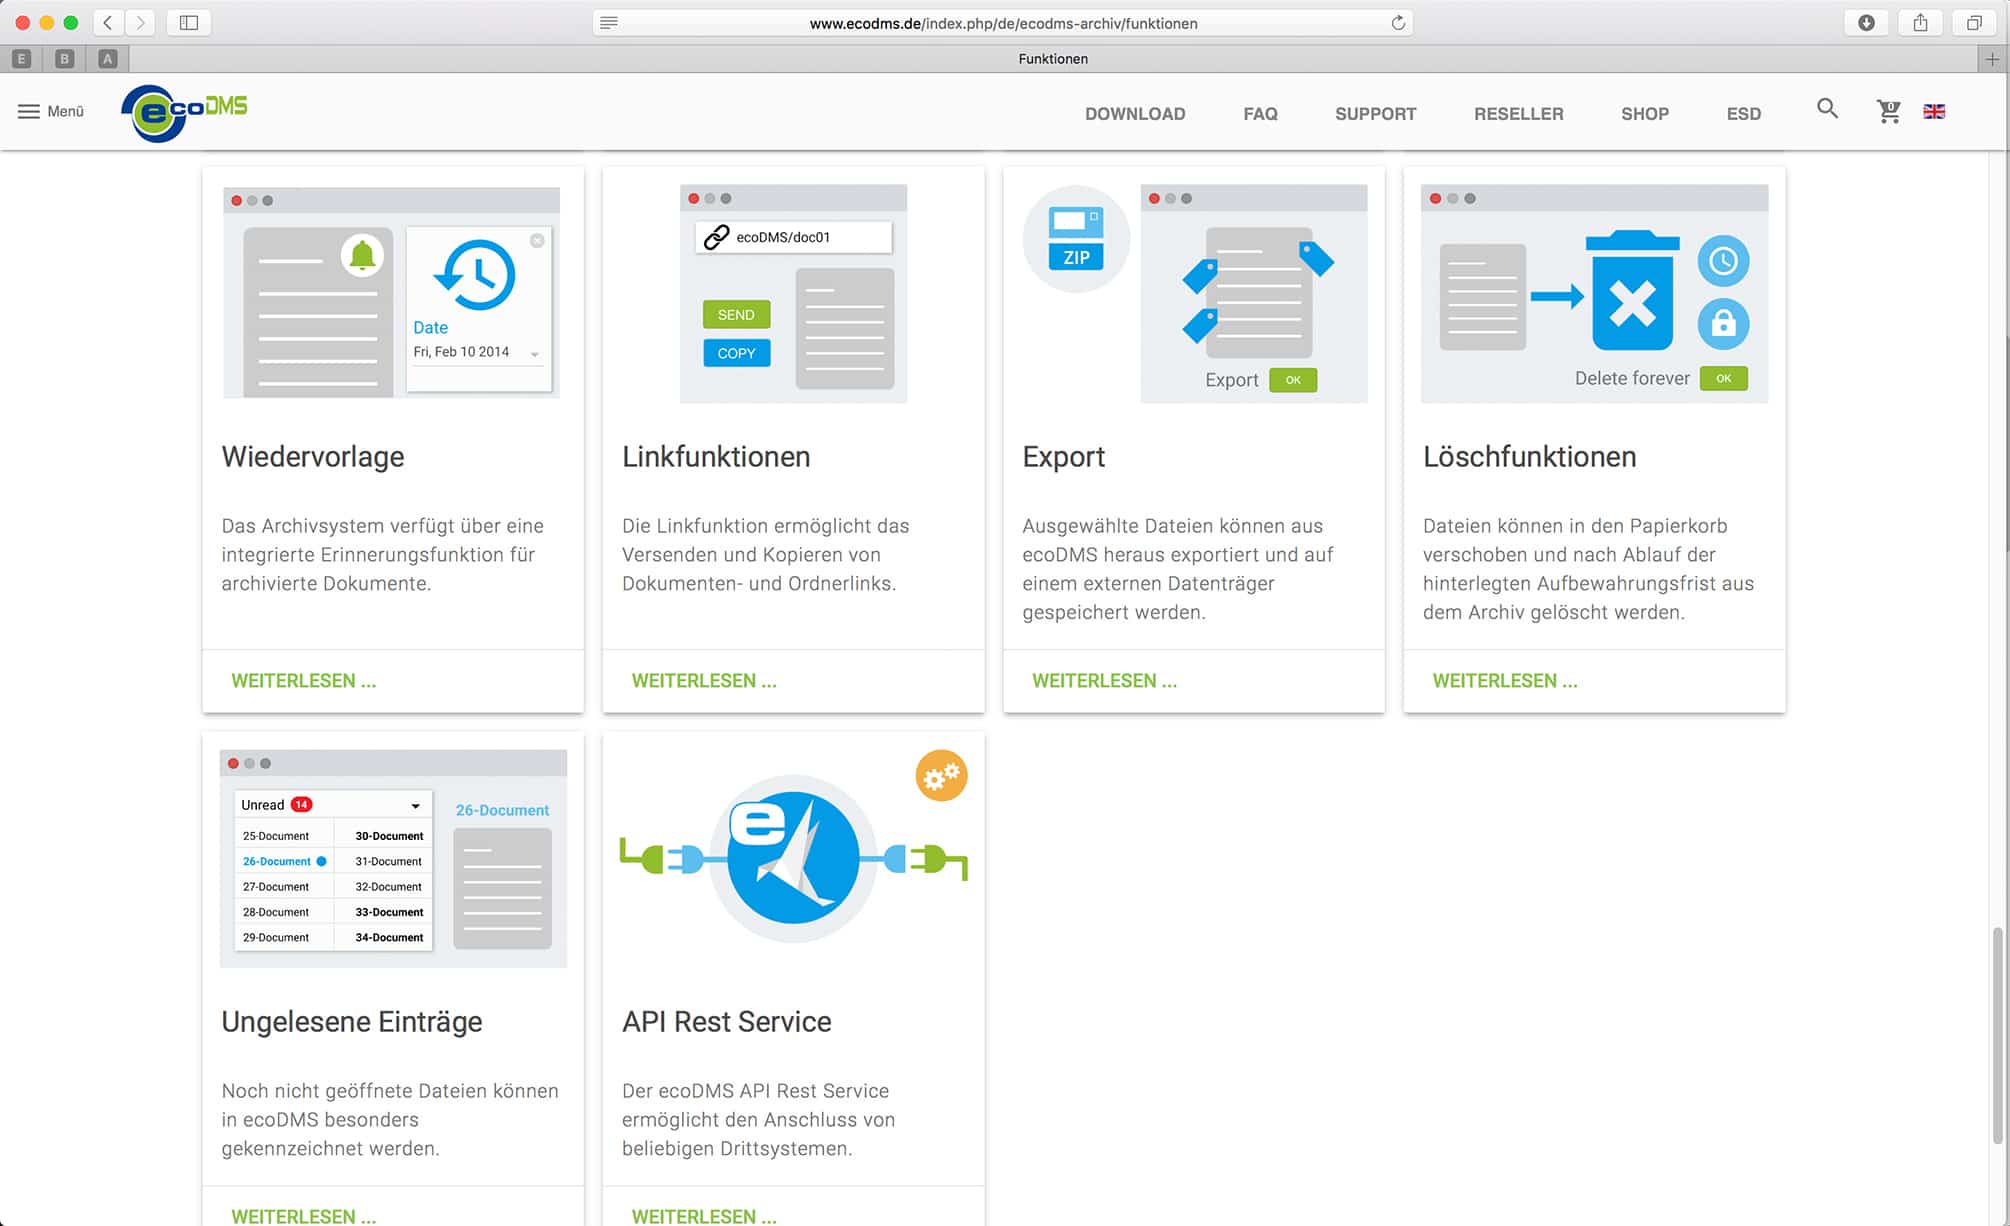
Task: Click WEITERLESEN under Ungelesene Einträge
Action: [303, 1216]
